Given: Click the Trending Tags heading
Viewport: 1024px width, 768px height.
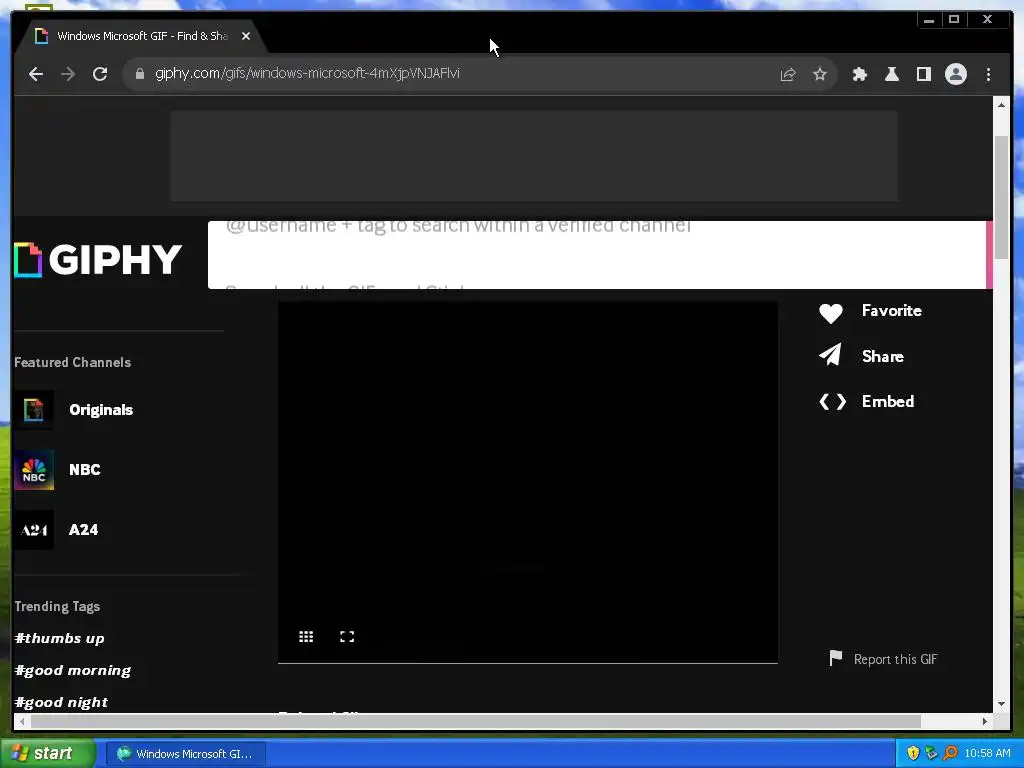Looking at the screenshot, I should [x=57, y=607].
